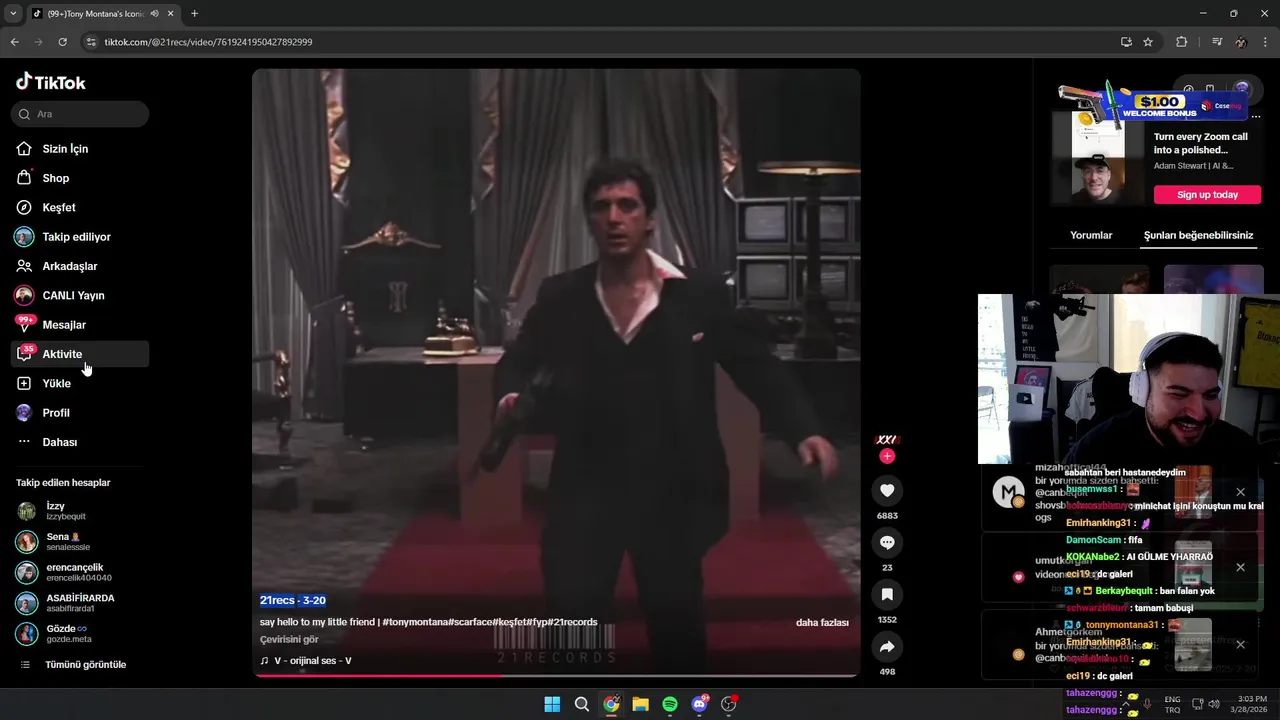Seek on the video progress bar
The image size is (1280, 720).
click(556, 676)
